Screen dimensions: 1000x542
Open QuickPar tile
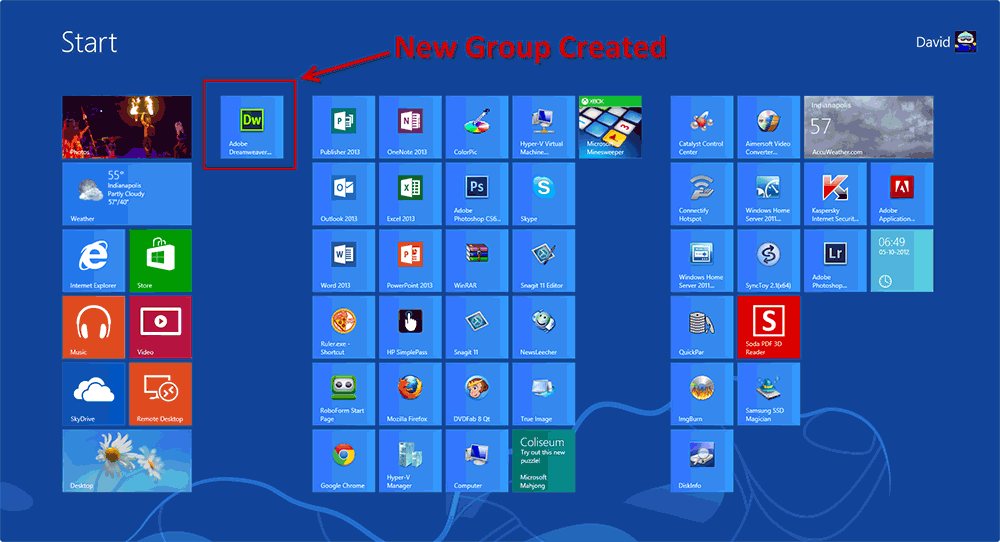point(702,327)
